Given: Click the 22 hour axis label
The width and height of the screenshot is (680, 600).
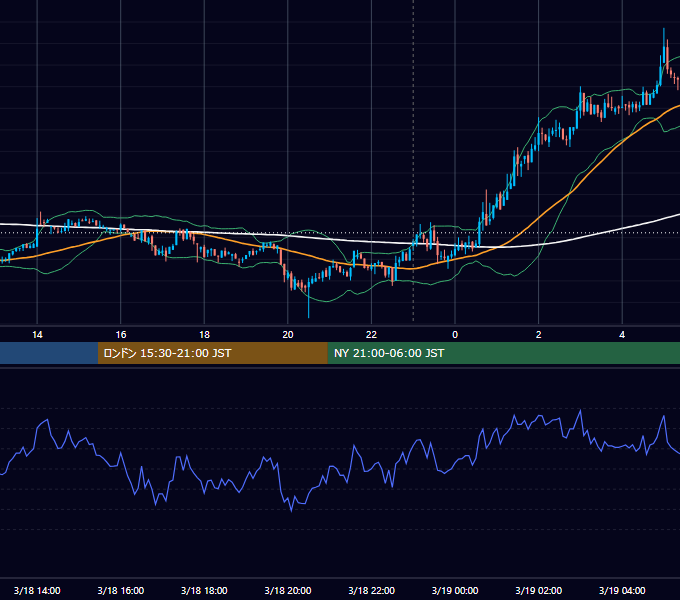Looking at the screenshot, I should [371, 335].
